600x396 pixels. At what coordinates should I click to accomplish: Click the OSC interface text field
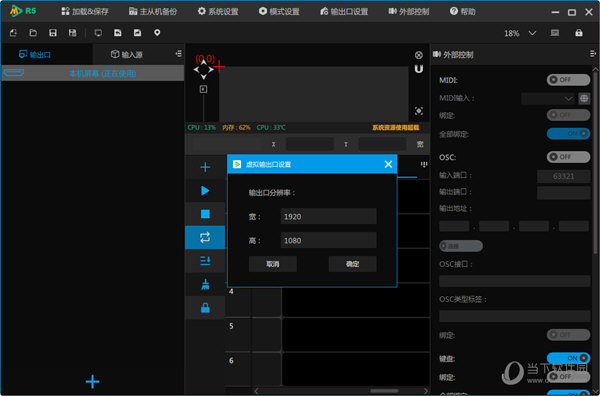(514, 281)
